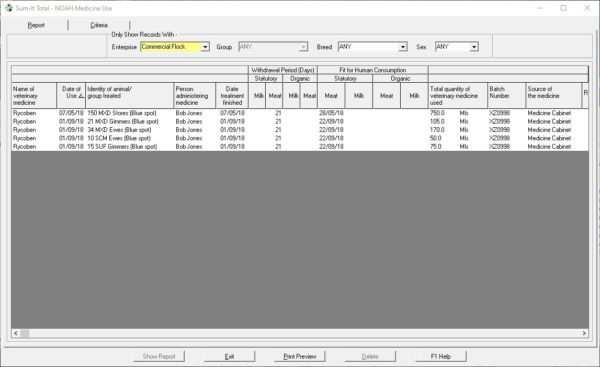The image size is (600, 367).
Task: Click the Sum-It Total app icon
Action: tap(9, 8)
